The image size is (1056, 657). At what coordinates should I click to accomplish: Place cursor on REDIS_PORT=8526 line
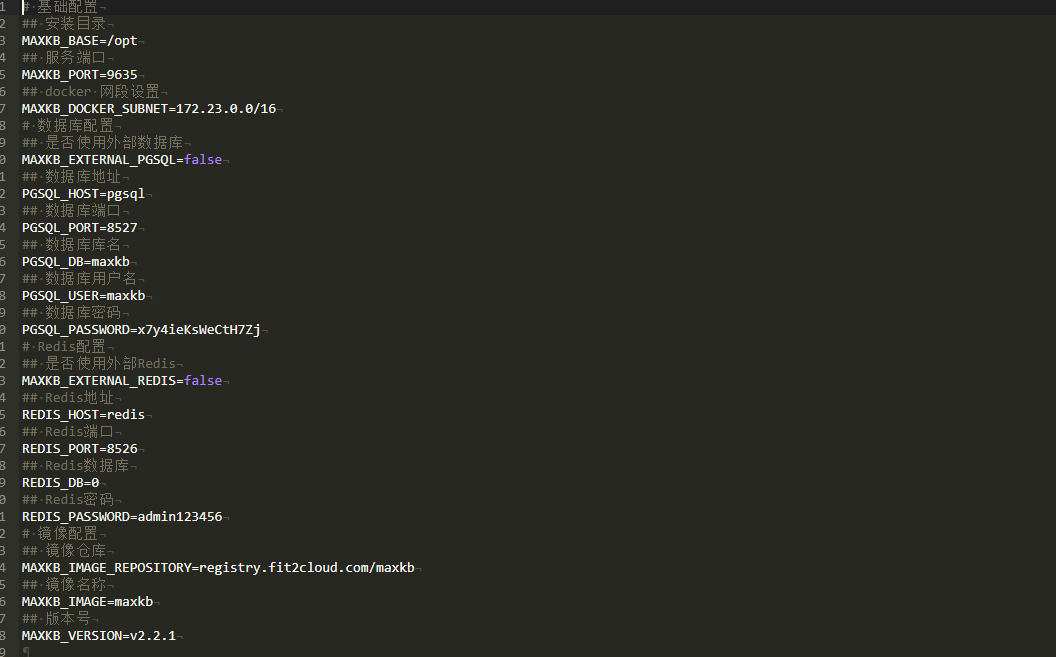[79, 449]
